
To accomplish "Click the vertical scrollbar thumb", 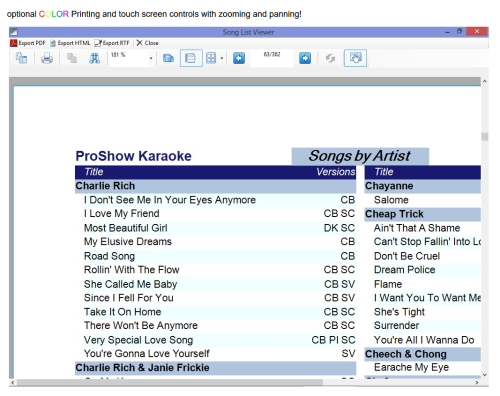I will coord(485,137).
